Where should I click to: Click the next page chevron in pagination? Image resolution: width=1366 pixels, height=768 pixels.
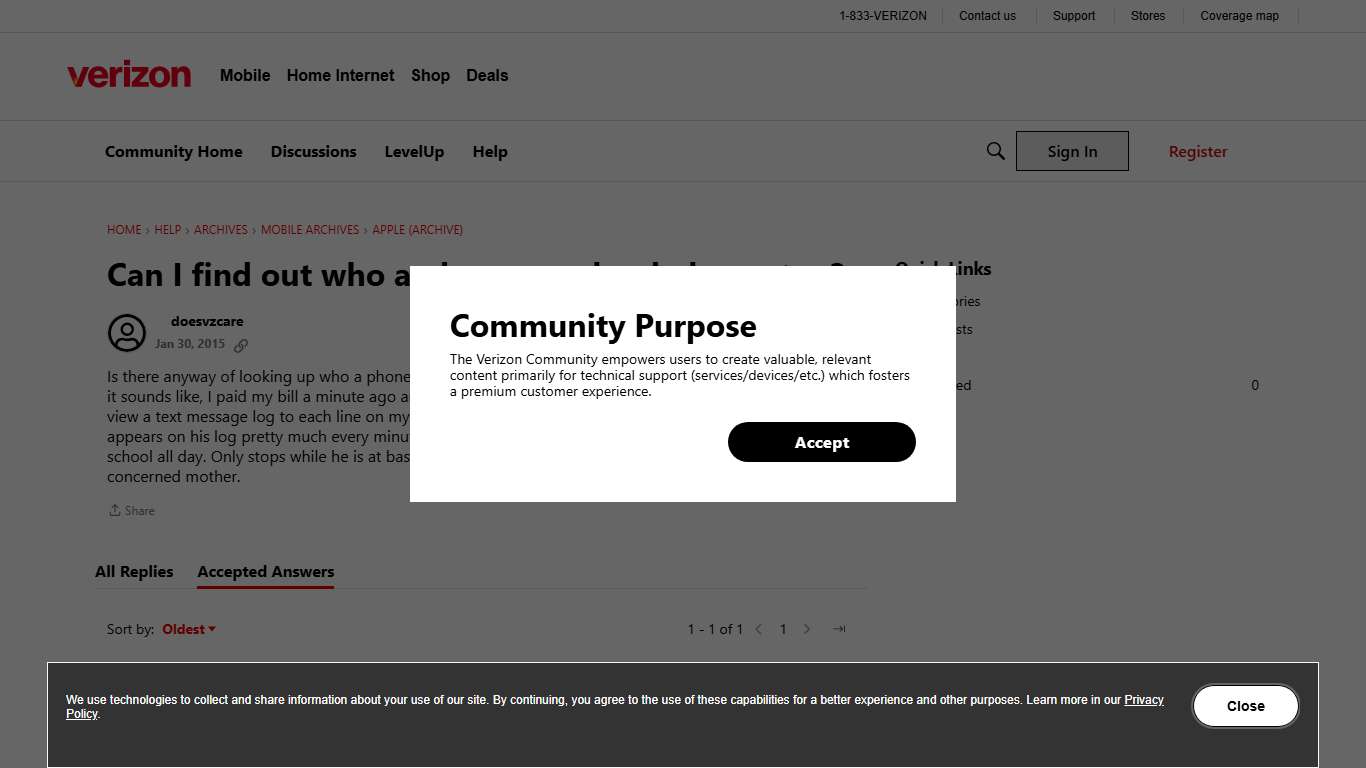pos(807,629)
